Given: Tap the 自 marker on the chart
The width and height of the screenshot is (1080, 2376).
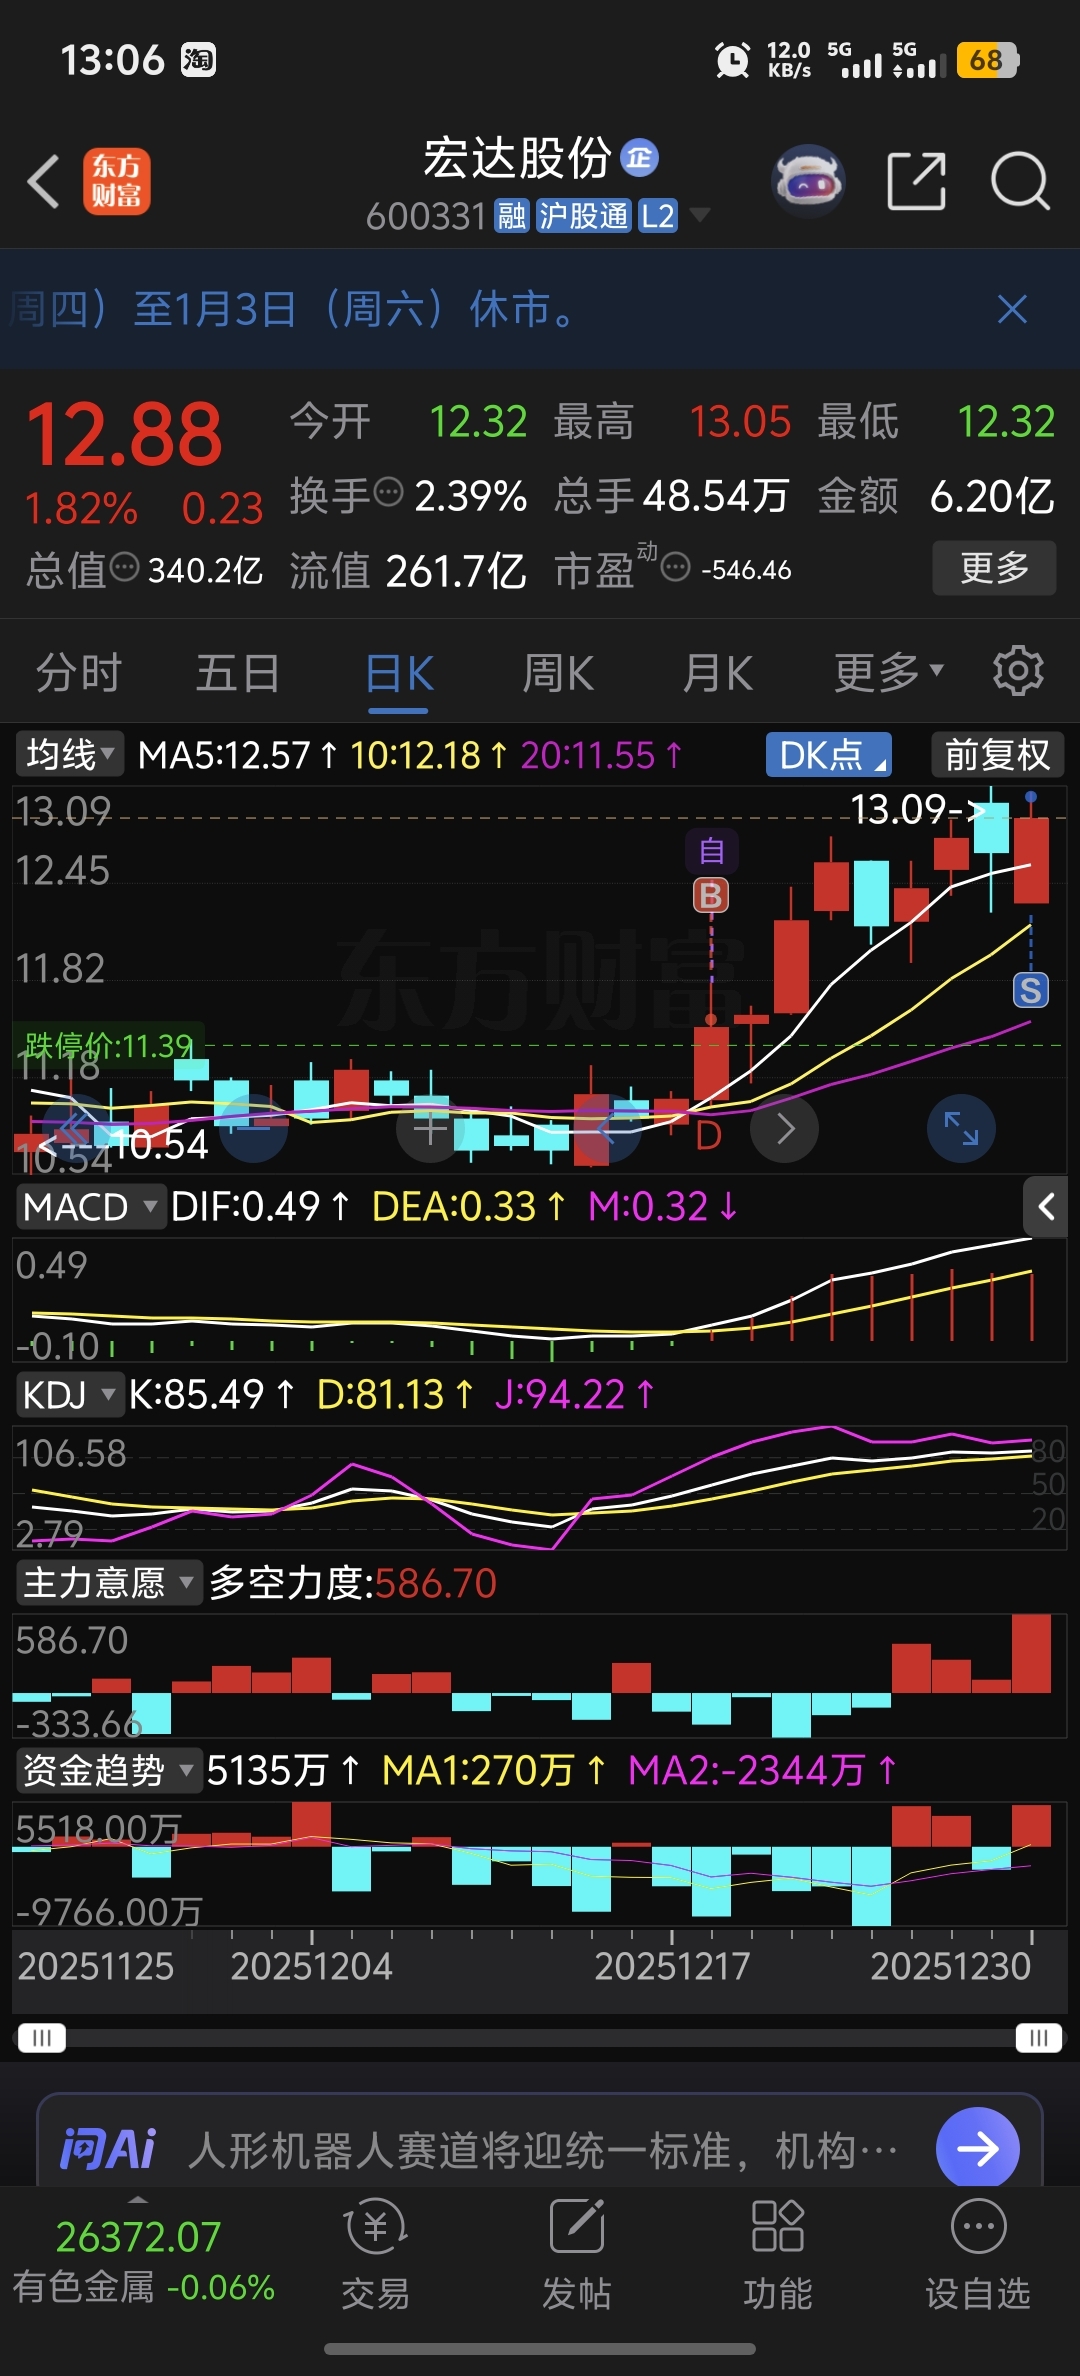Looking at the screenshot, I should (711, 851).
